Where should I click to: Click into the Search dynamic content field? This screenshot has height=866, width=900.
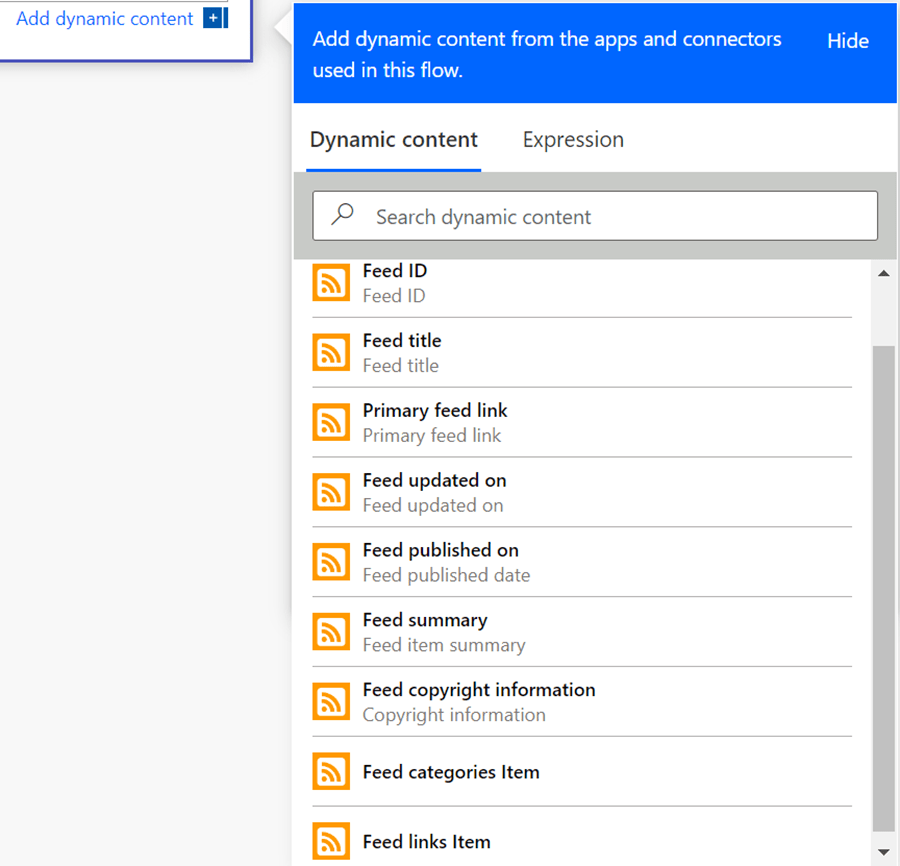tap(610, 217)
